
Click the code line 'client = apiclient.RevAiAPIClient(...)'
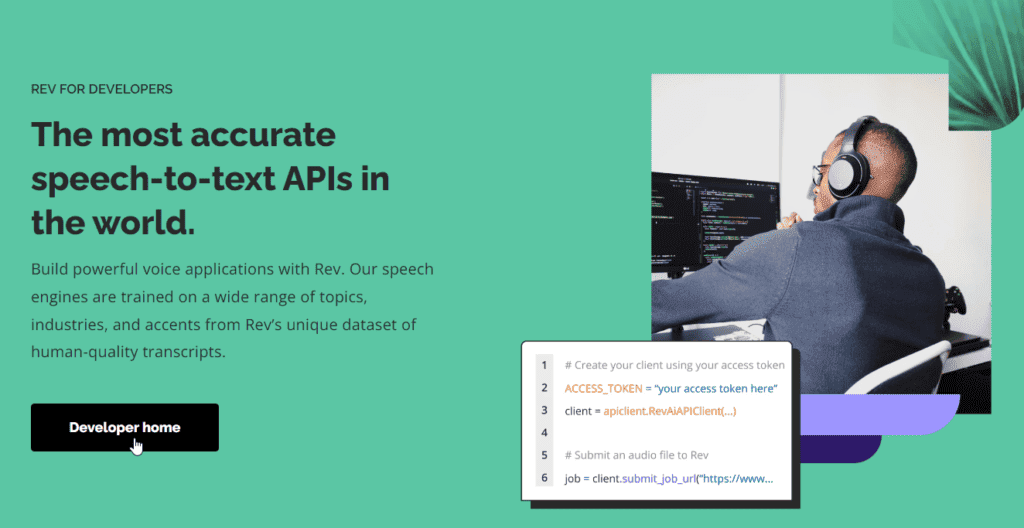(650, 411)
